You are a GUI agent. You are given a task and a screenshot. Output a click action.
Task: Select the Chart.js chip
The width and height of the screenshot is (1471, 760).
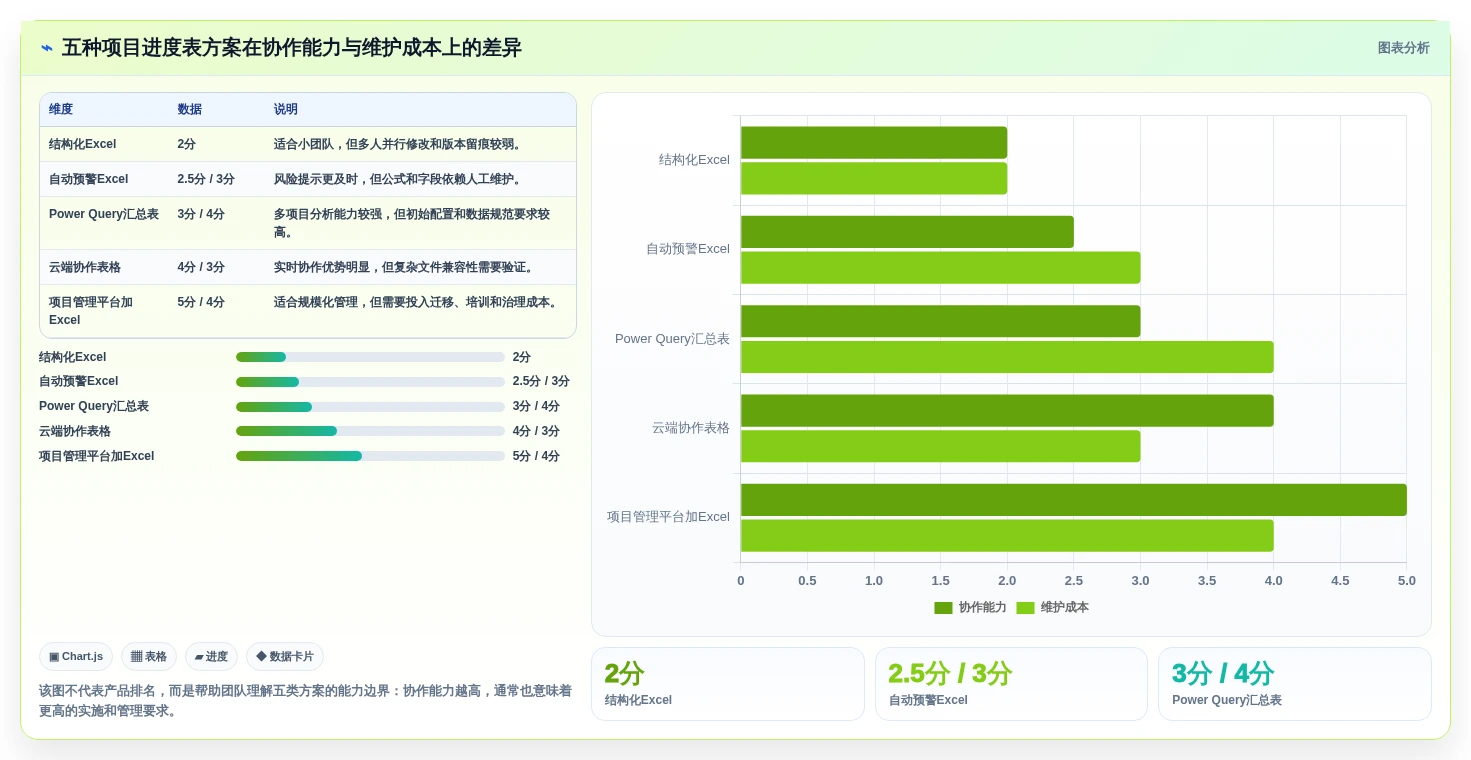point(76,657)
